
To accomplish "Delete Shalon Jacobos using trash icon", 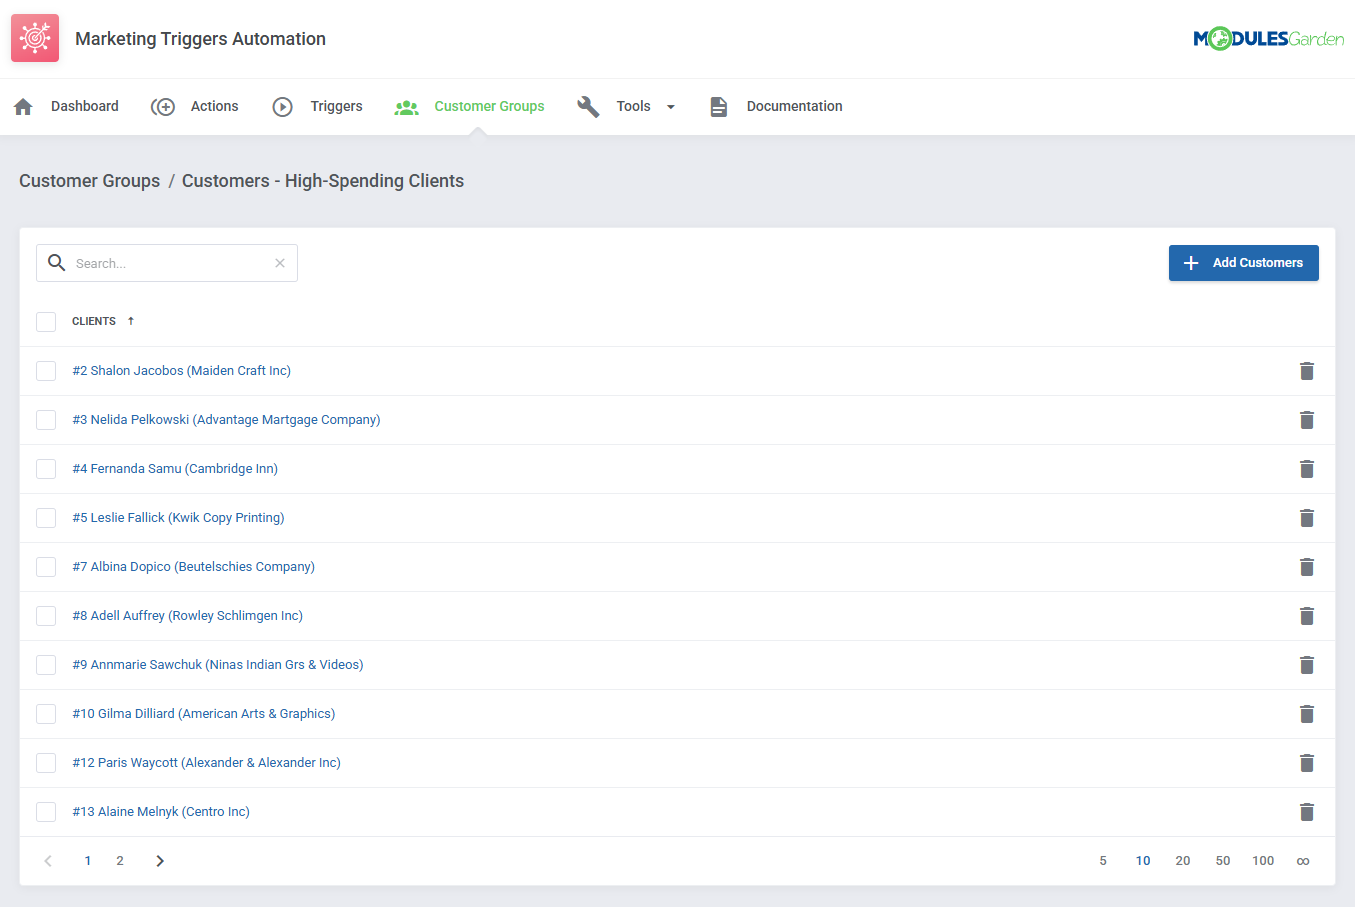I will pyautogui.click(x=1307, y=371).
